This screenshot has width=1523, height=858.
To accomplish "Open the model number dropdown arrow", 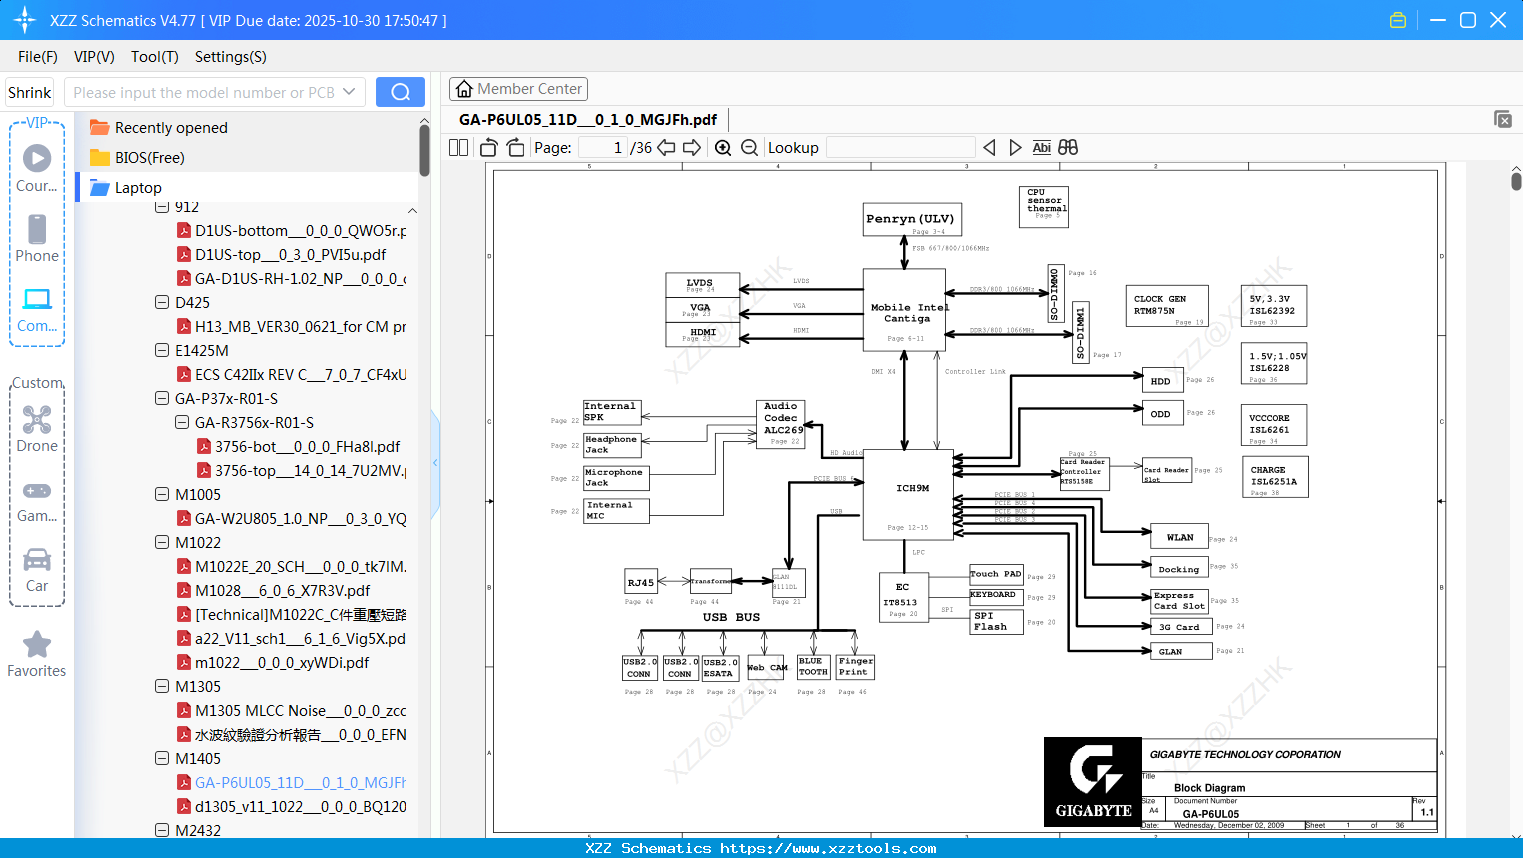I will (x=349, y=92).
